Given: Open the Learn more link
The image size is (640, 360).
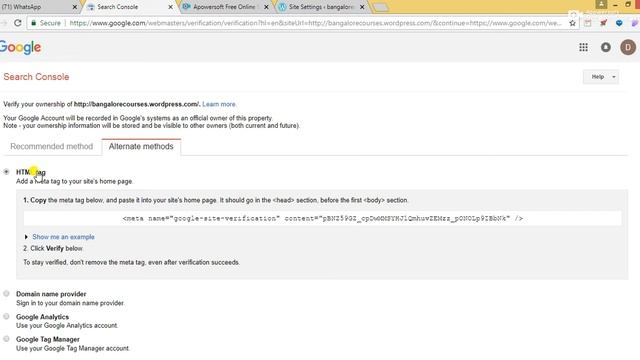Looking at the screenshot, I should click(x=219, y=104).
